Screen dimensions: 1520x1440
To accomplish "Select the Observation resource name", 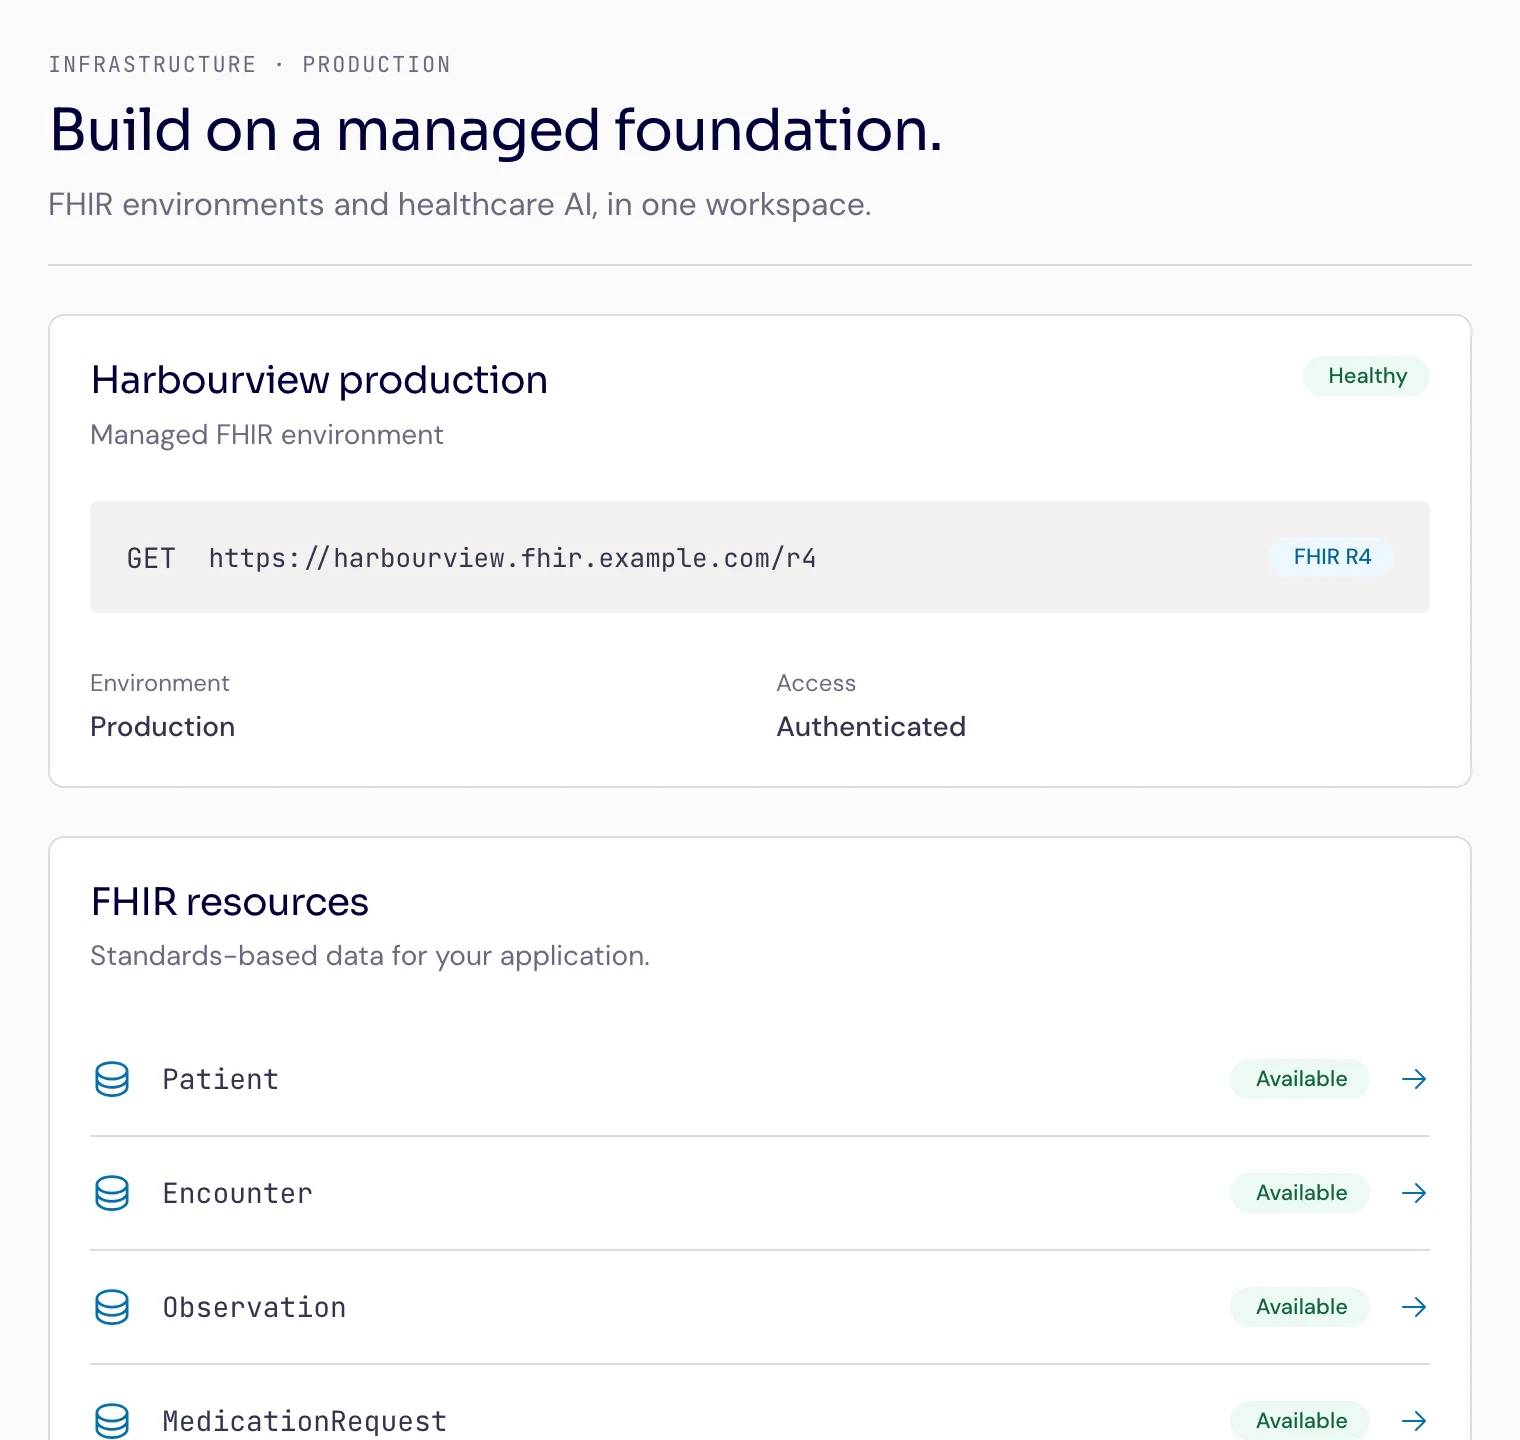I will [x=254, y=1307].
